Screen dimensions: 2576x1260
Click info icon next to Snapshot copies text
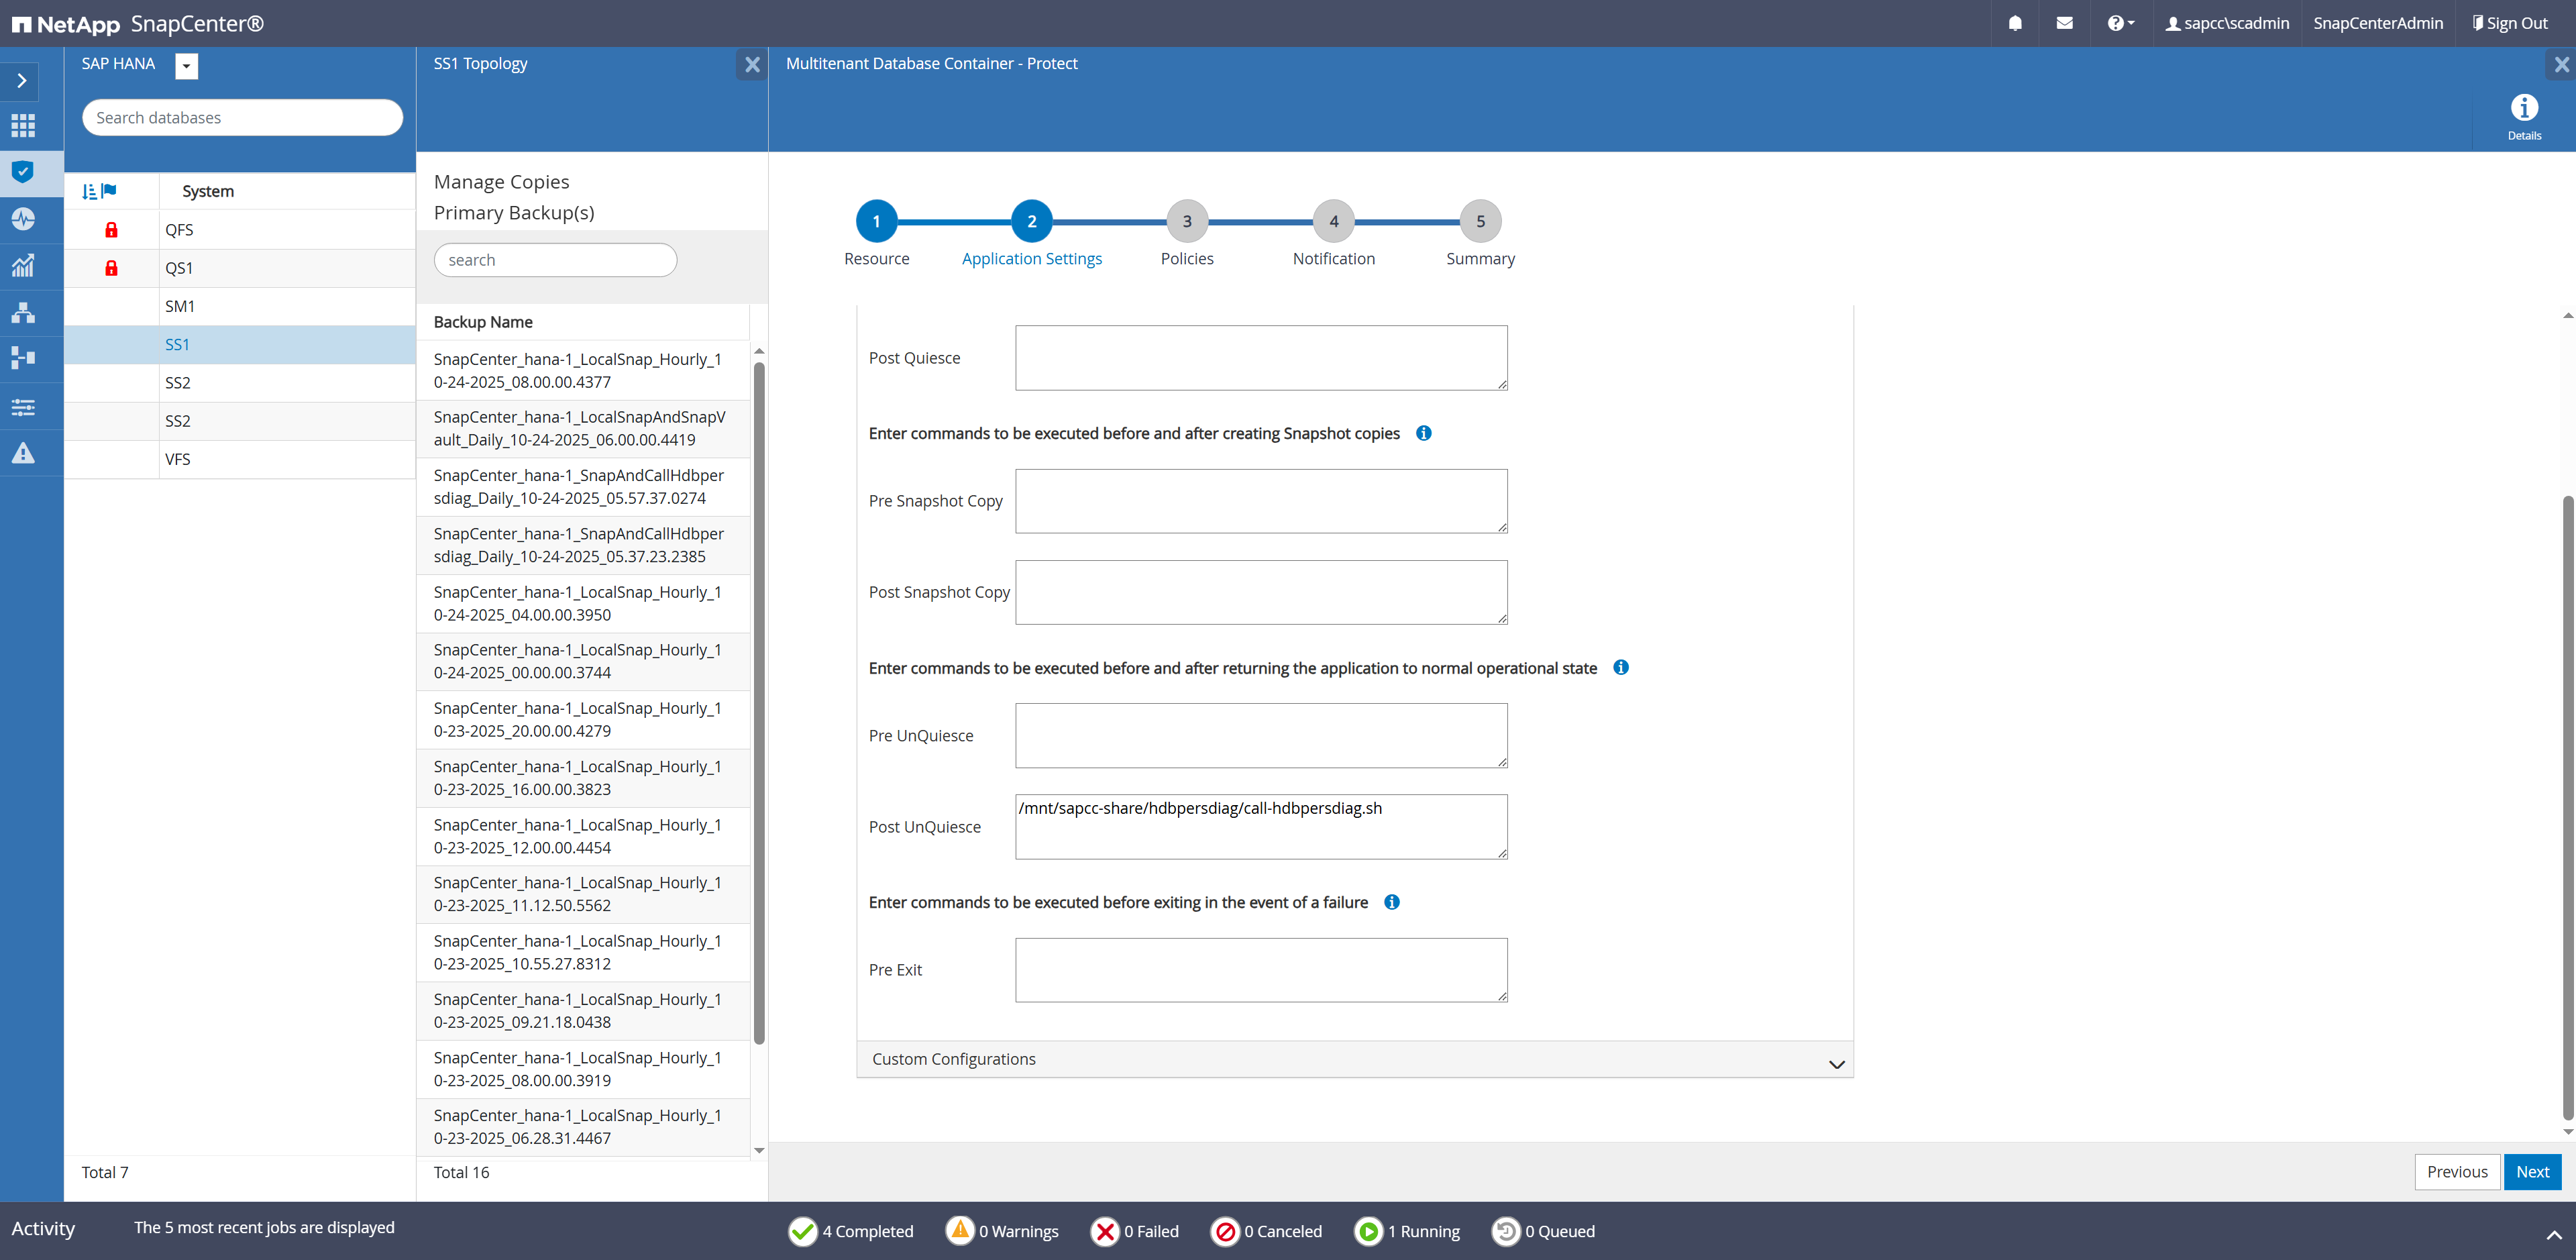click(1423, 433)
